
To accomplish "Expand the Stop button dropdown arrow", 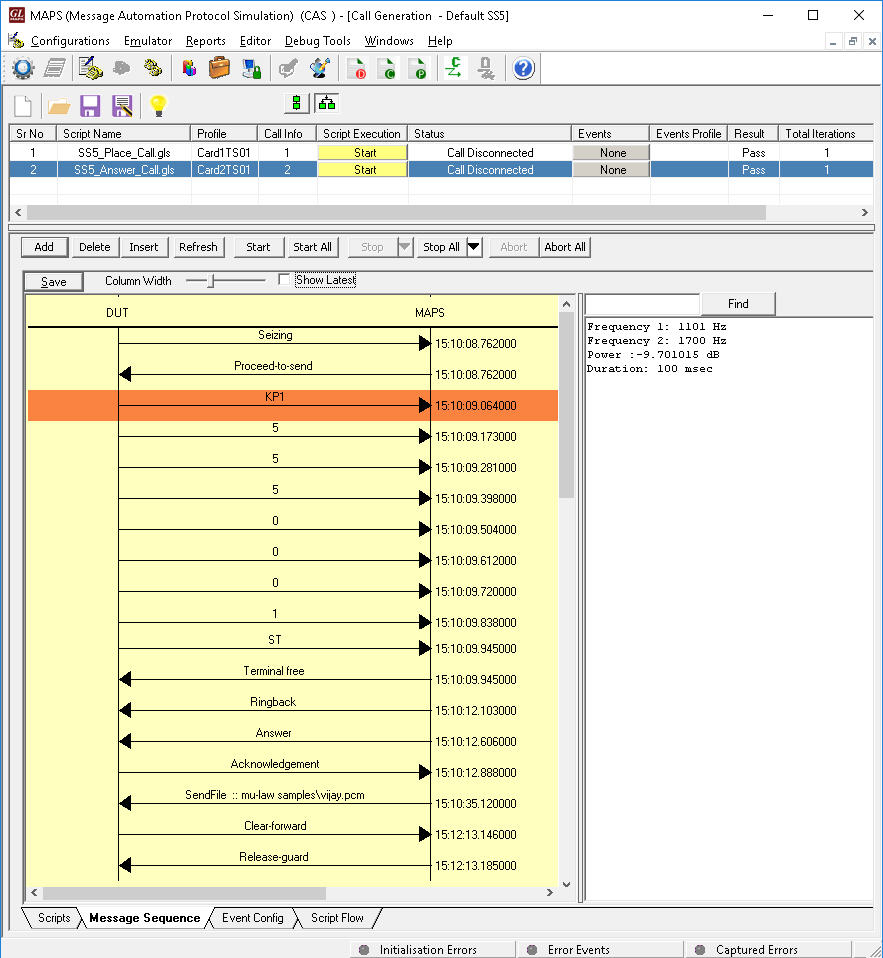I will [x=405, y=247].
